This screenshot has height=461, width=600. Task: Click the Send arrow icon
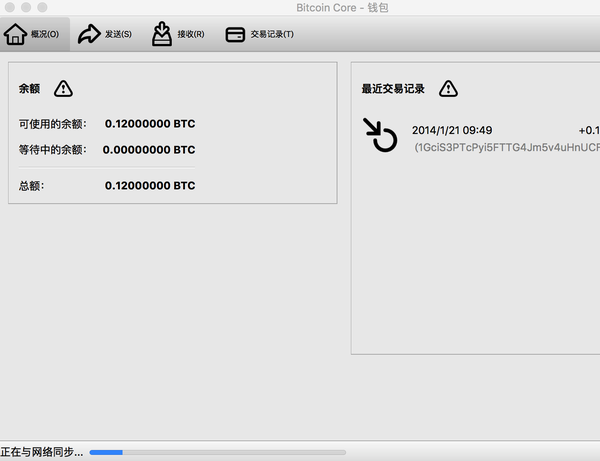tap(89, 34)
